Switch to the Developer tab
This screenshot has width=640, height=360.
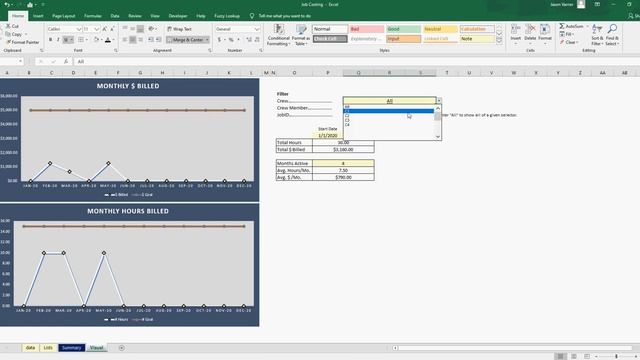pos(178,16)
